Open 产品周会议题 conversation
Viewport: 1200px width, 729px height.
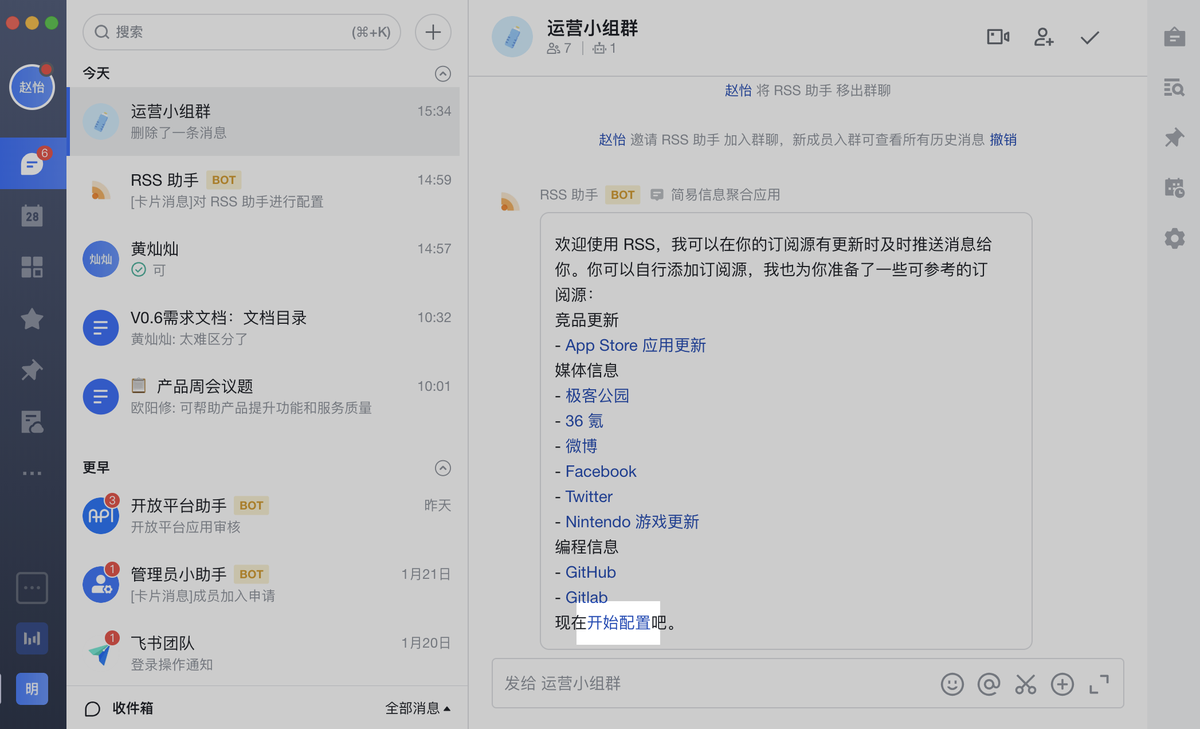click(263, 396)
